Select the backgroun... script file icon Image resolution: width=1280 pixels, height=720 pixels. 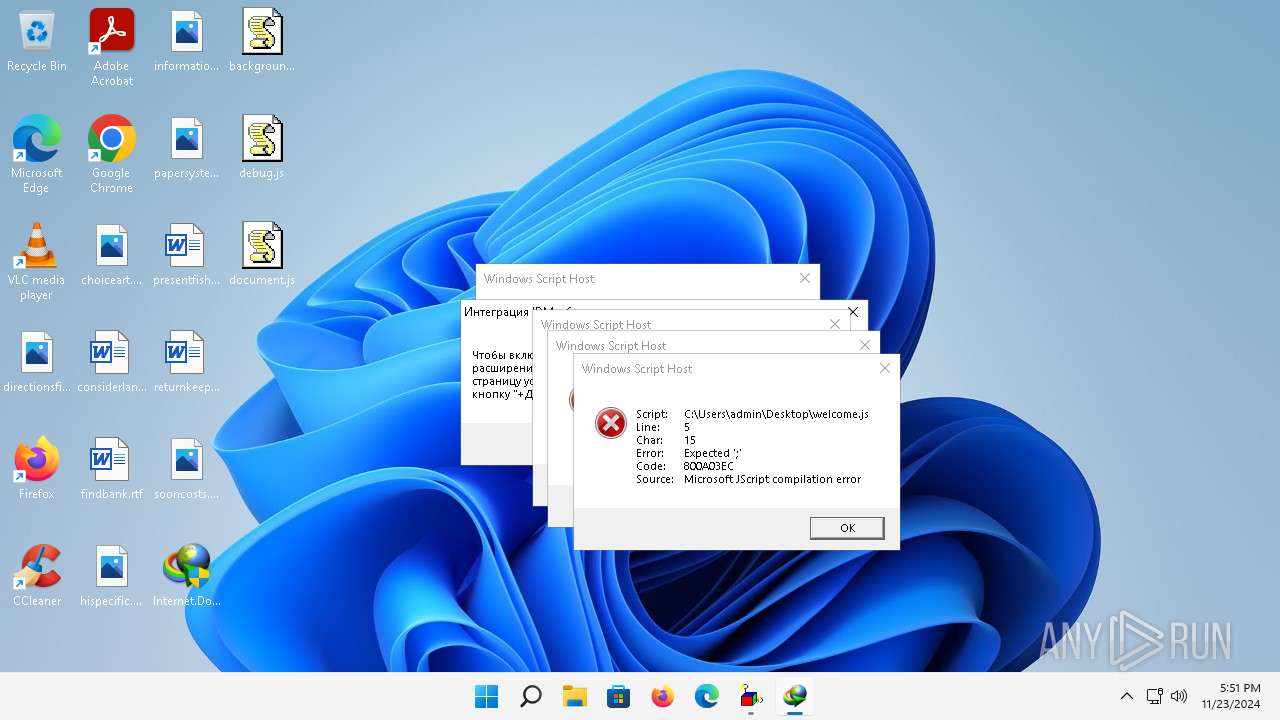[262, 41]
